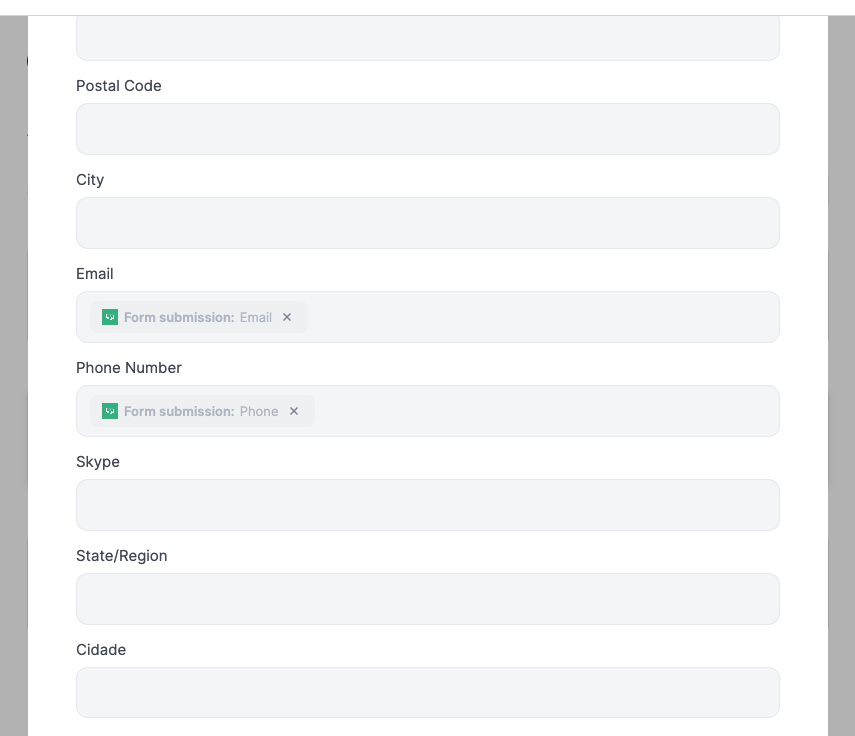Select the Form submission: Email chip text
This screenshot has height=736, width=855.
tap(197, 317)
